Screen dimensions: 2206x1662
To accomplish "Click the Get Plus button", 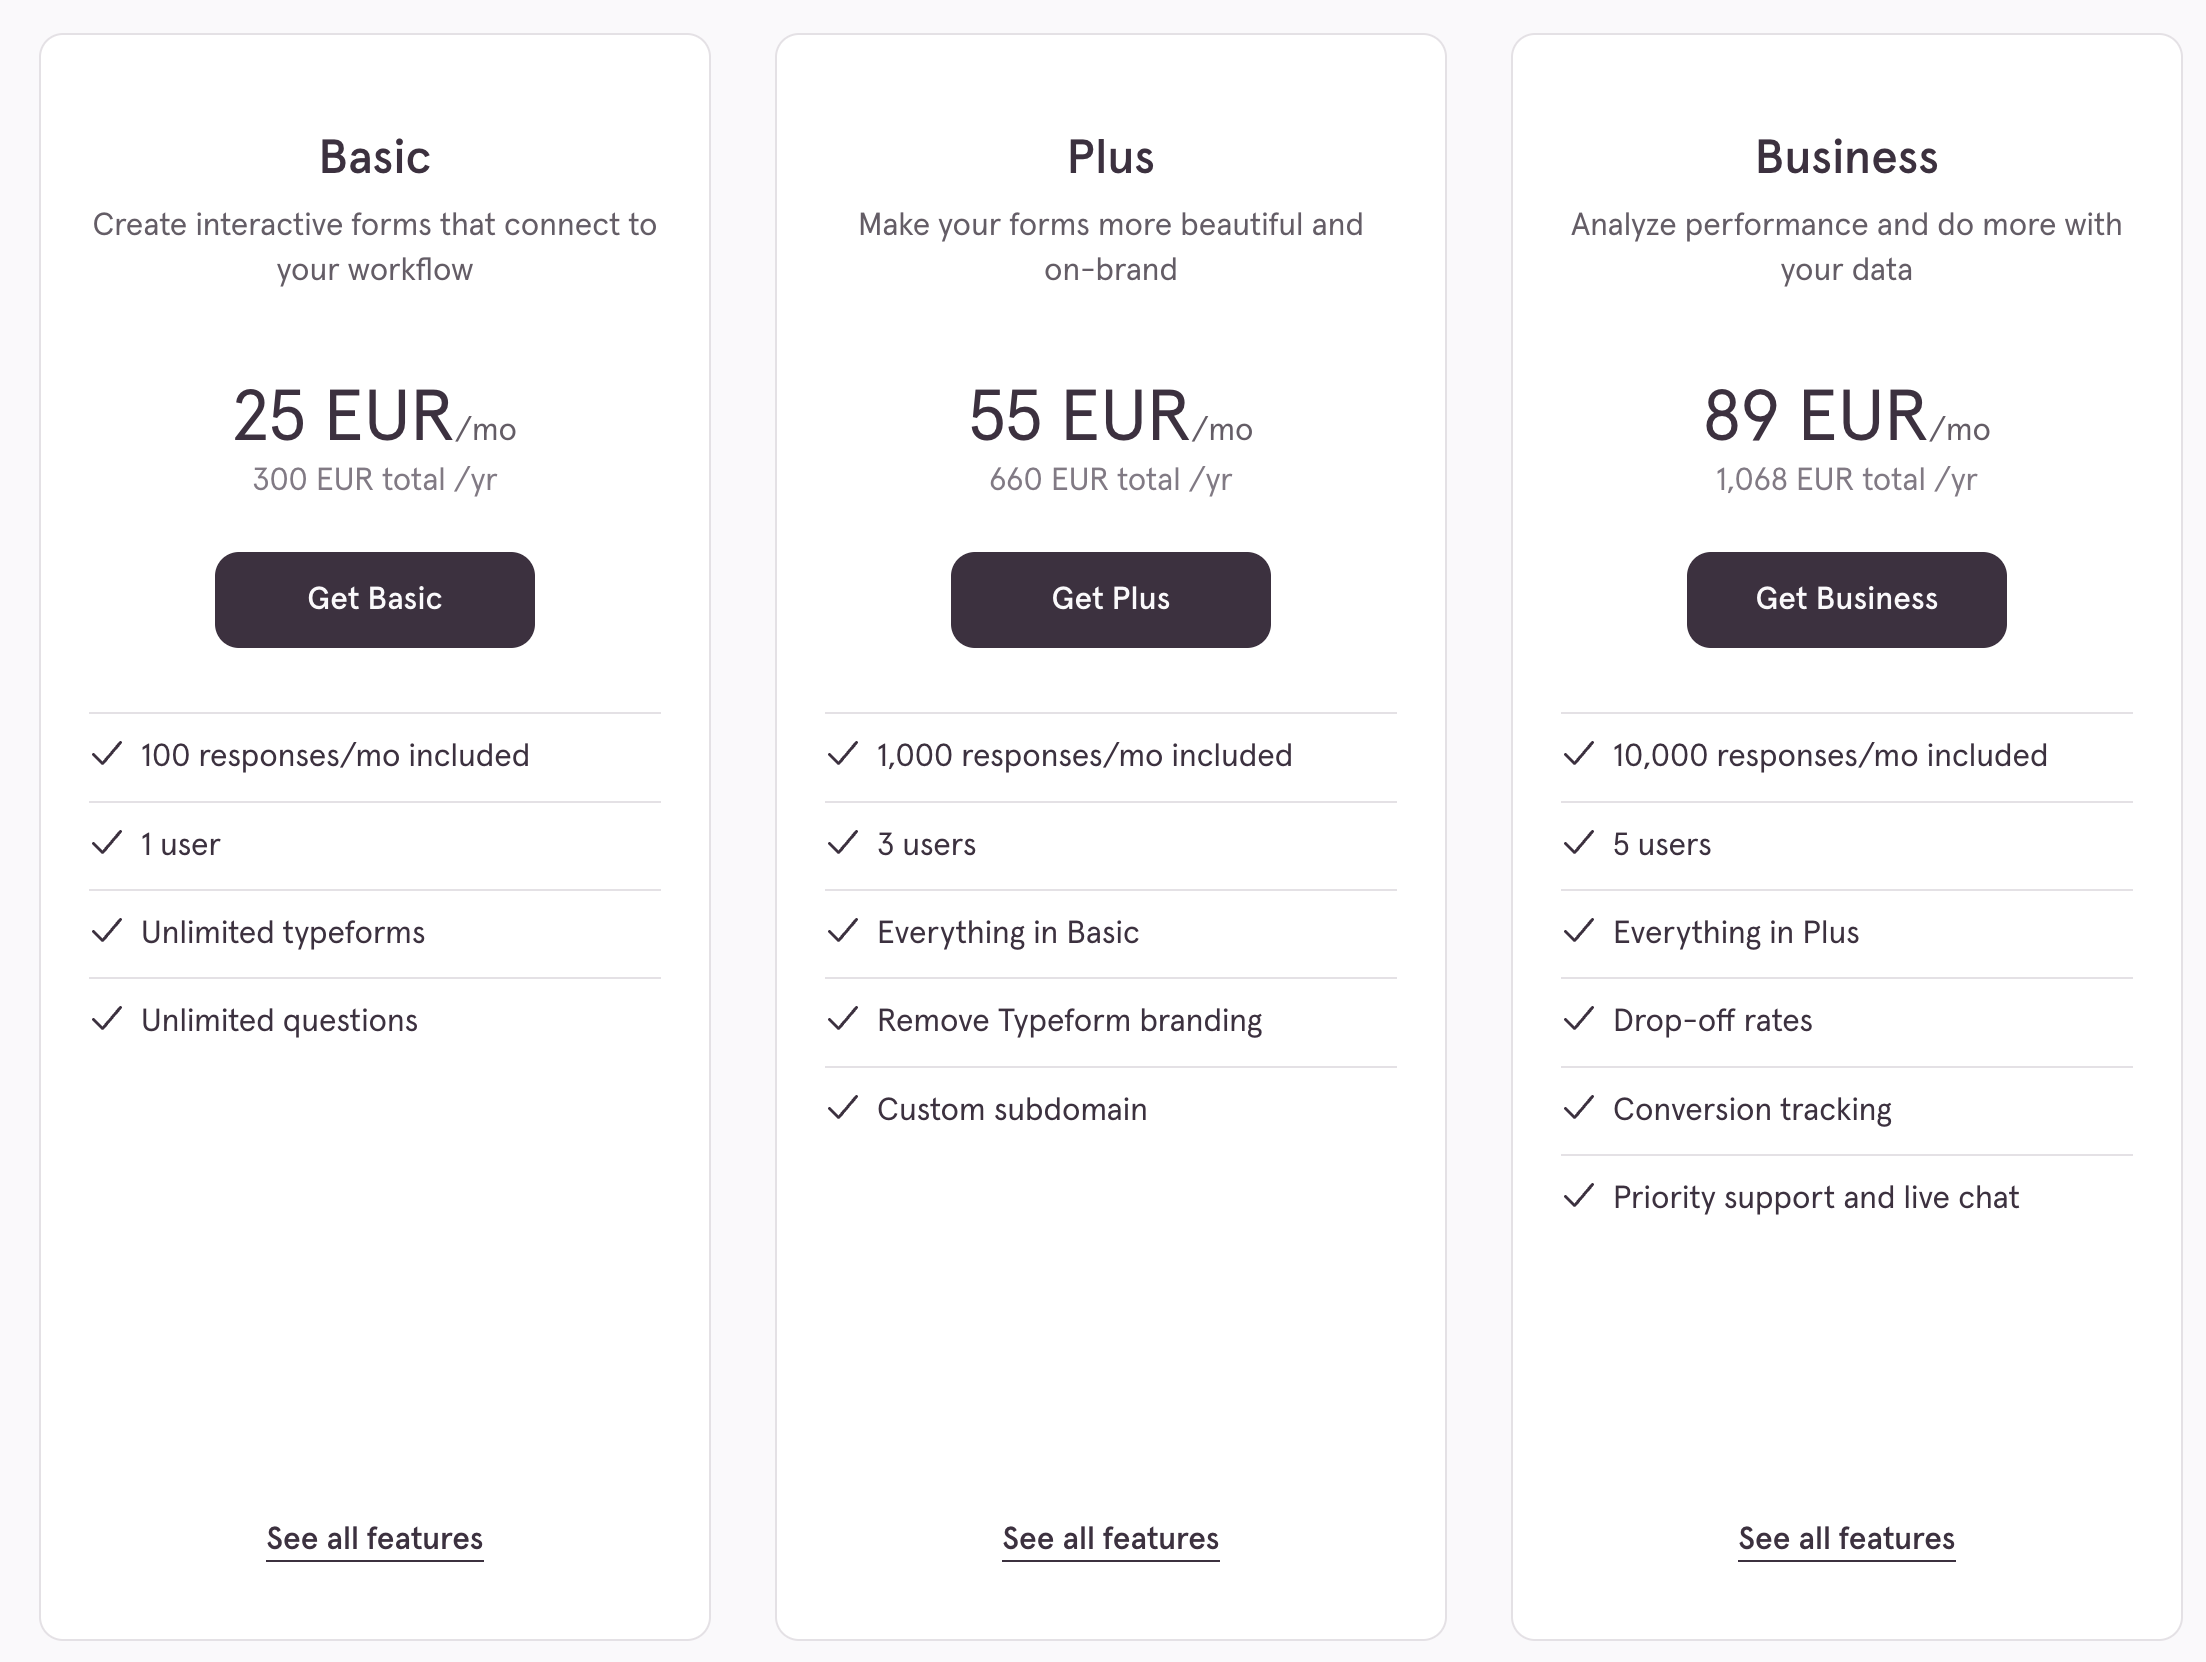I will pos(1110,599).
